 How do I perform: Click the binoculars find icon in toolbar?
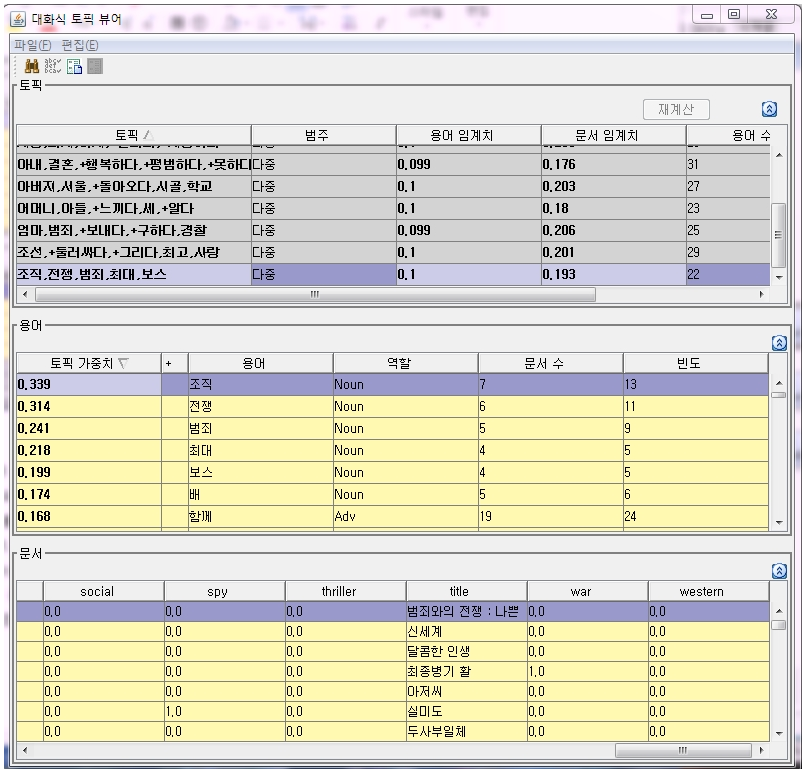click(32, 67)
